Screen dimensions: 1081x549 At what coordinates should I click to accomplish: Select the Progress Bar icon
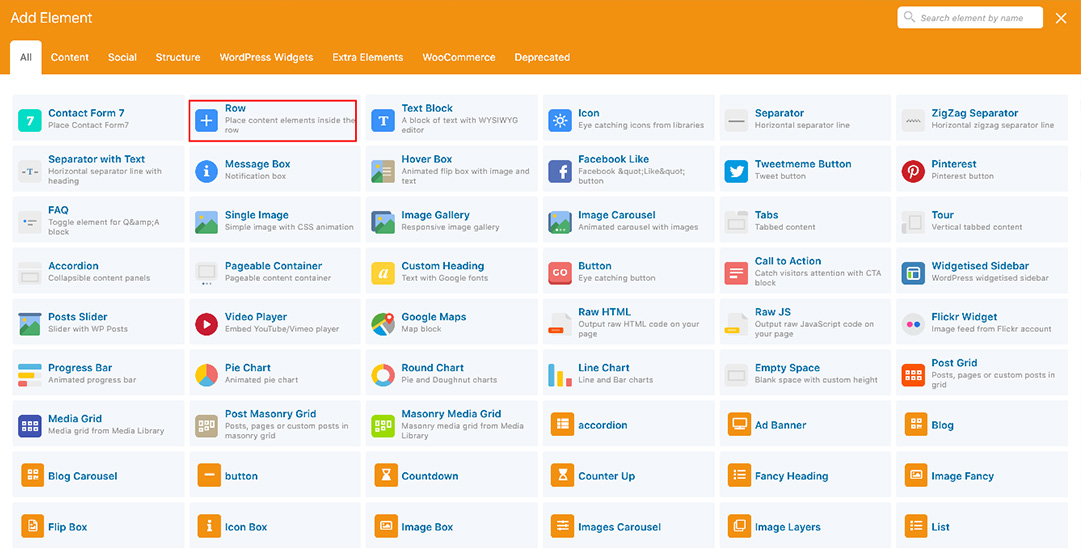point(30,375)
